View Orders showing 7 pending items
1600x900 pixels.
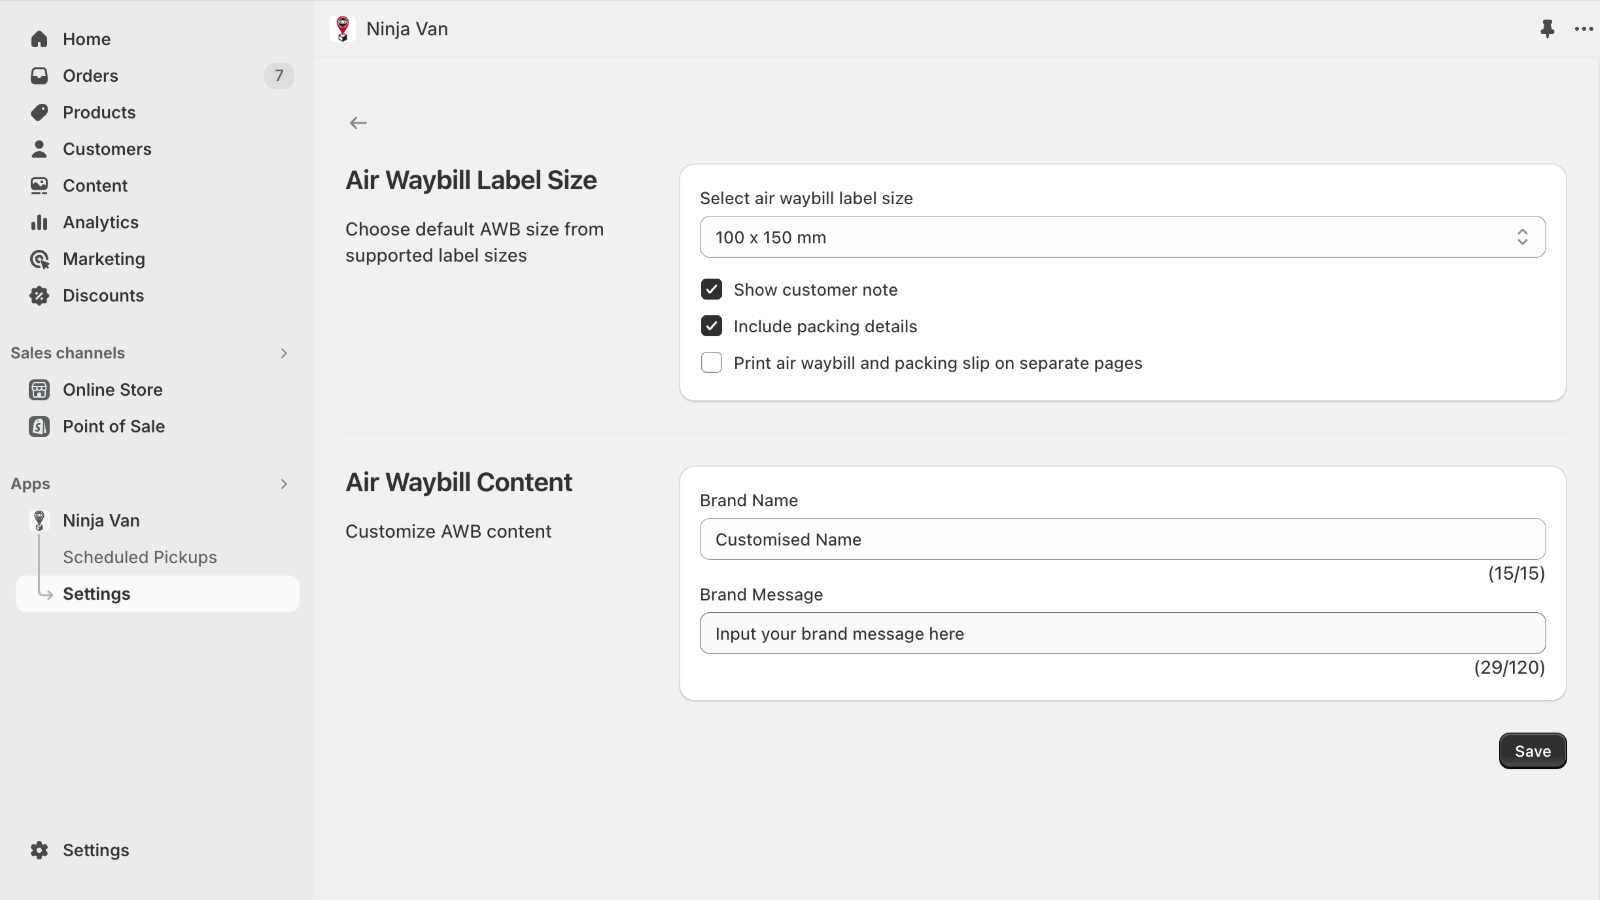(x=90, y=75)
